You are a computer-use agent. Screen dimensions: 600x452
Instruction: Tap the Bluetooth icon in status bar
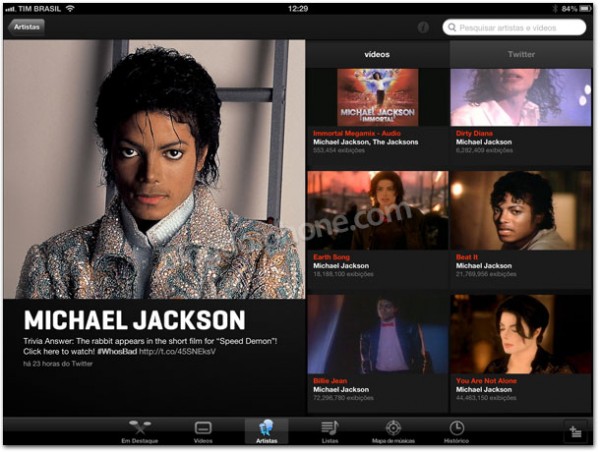click(x=555, y=8)
